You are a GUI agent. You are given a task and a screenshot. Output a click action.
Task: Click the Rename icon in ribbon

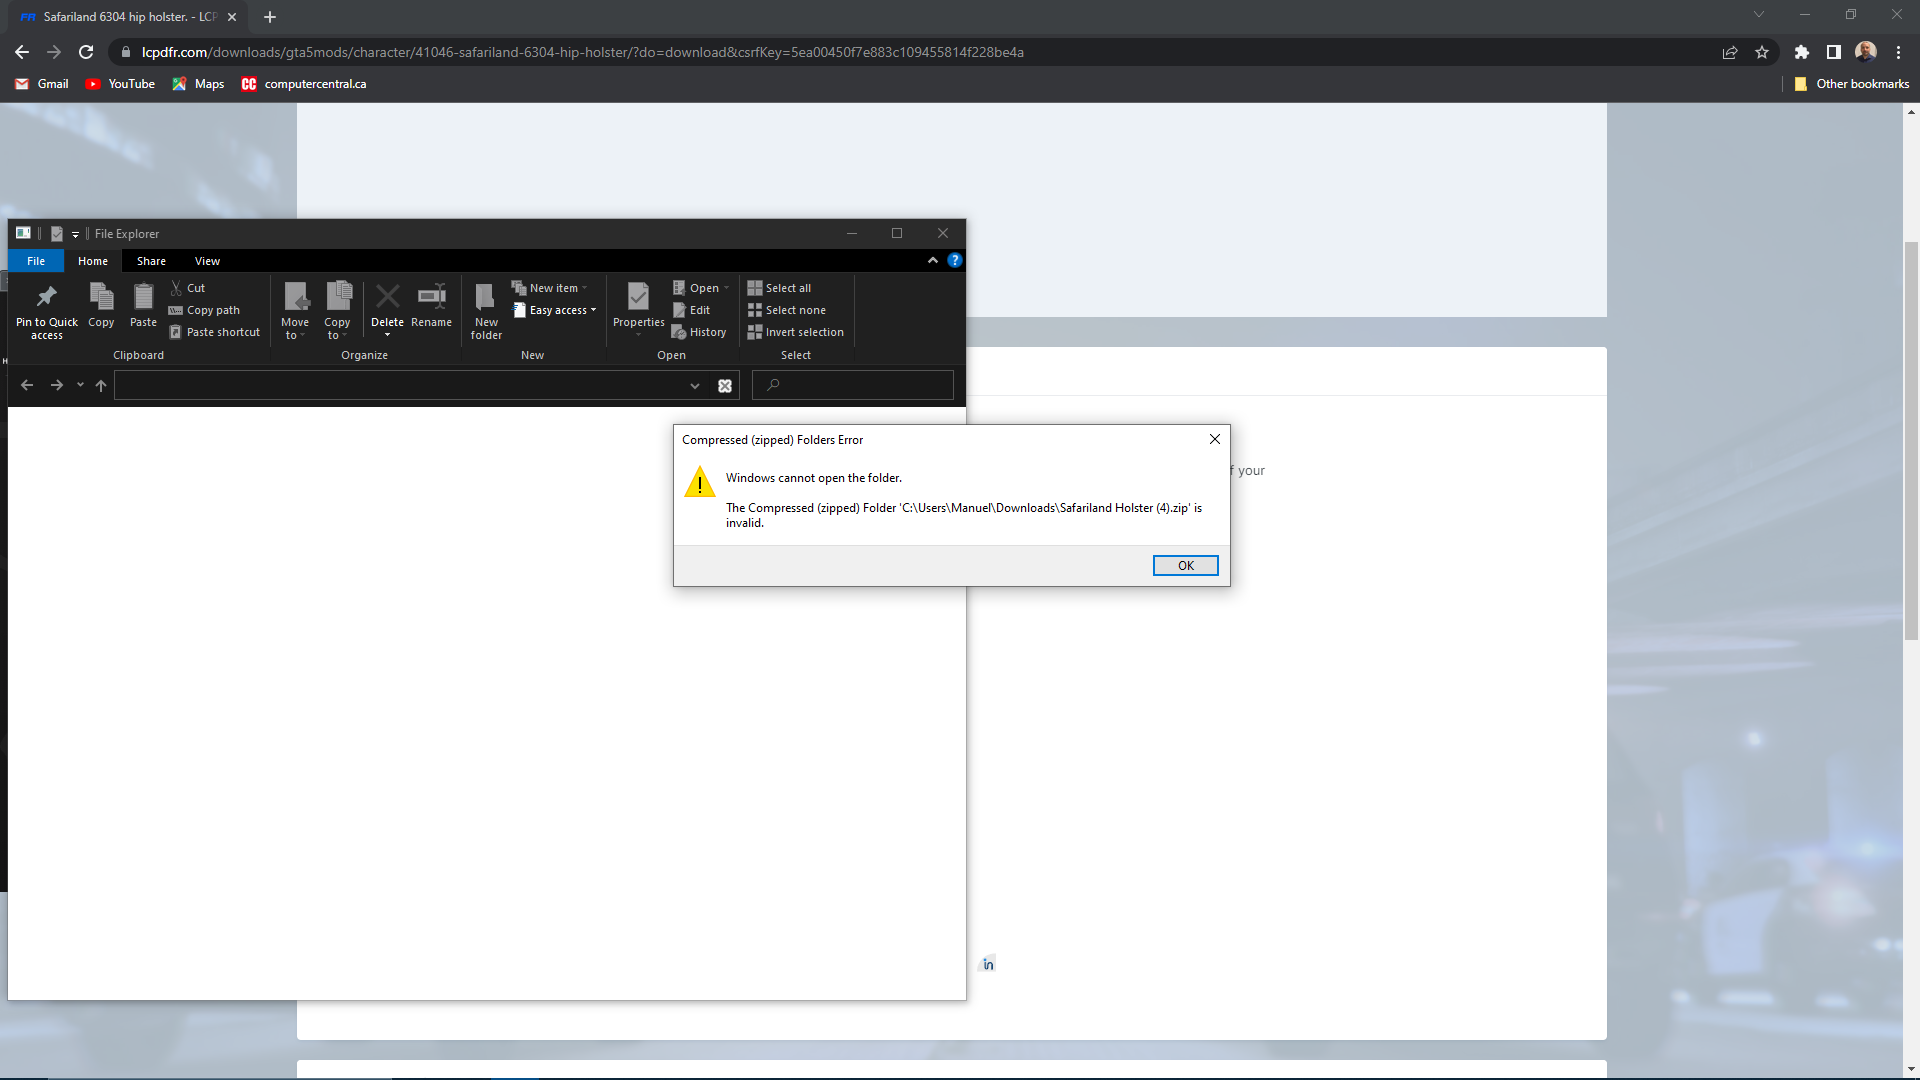tap(431, 297)
